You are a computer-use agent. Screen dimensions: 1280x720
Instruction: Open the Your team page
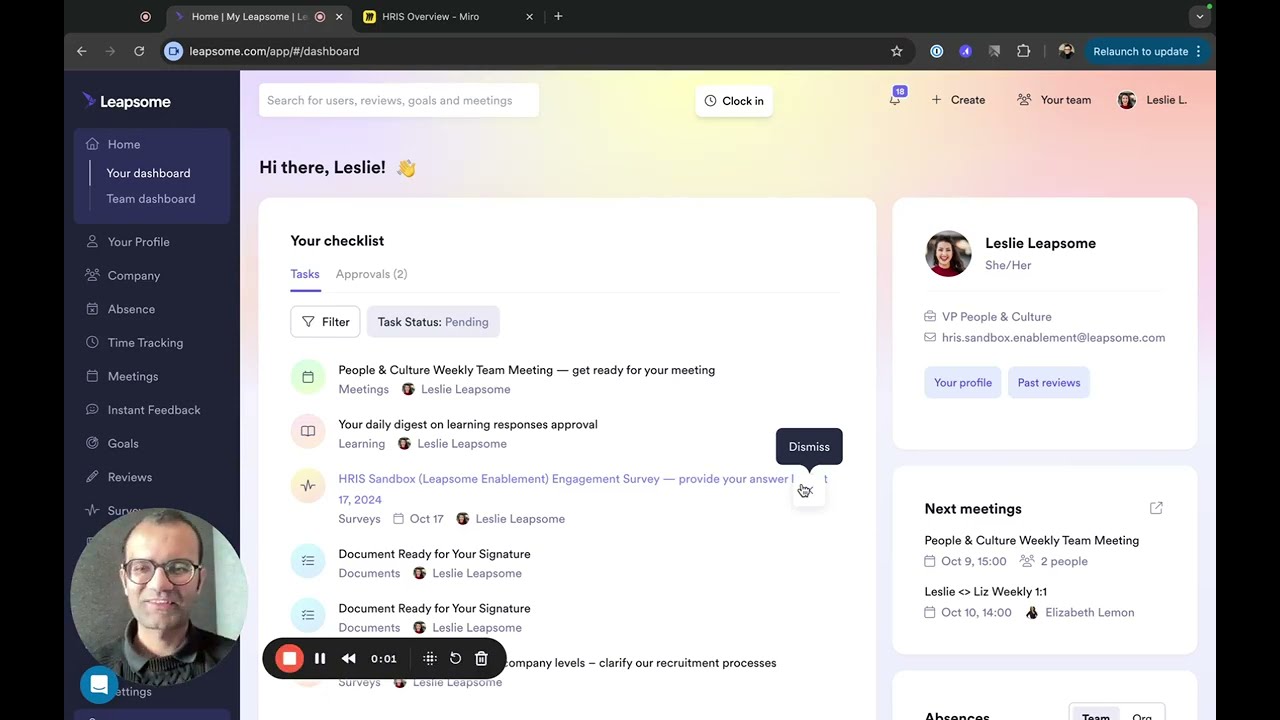[x=1054, y=100]
